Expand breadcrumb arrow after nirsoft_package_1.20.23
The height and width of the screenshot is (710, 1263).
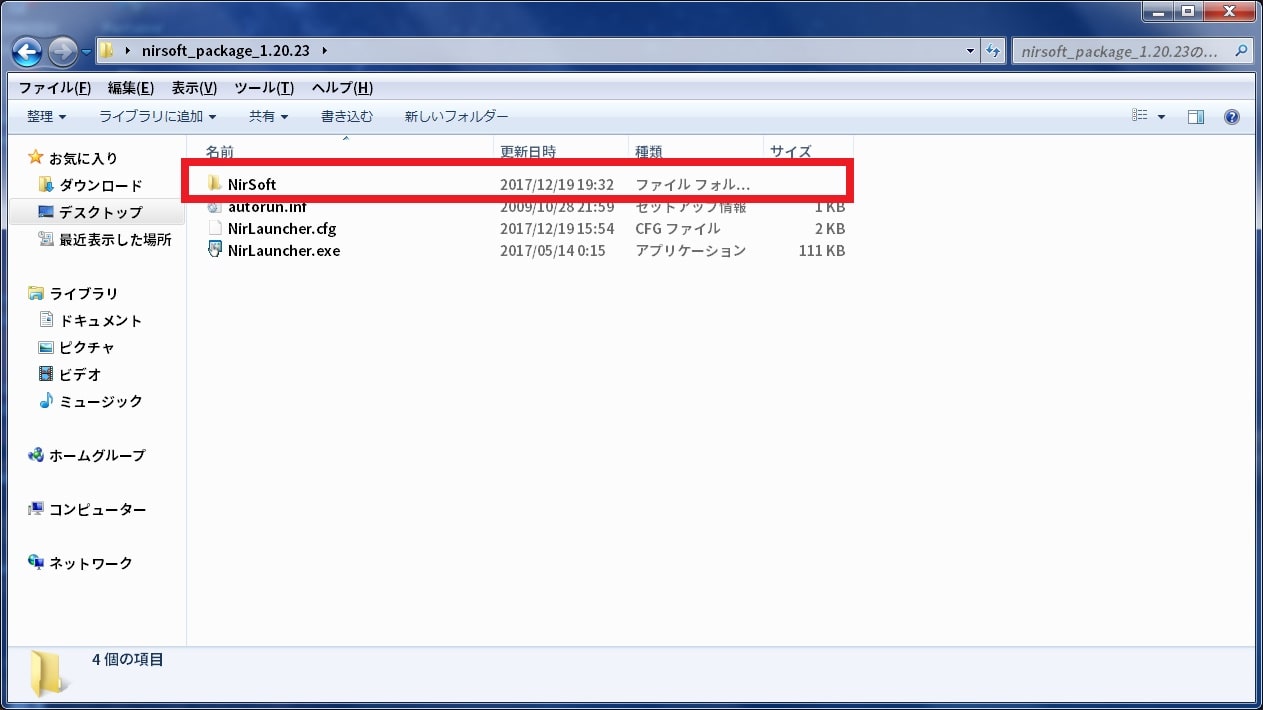(326, 51)
